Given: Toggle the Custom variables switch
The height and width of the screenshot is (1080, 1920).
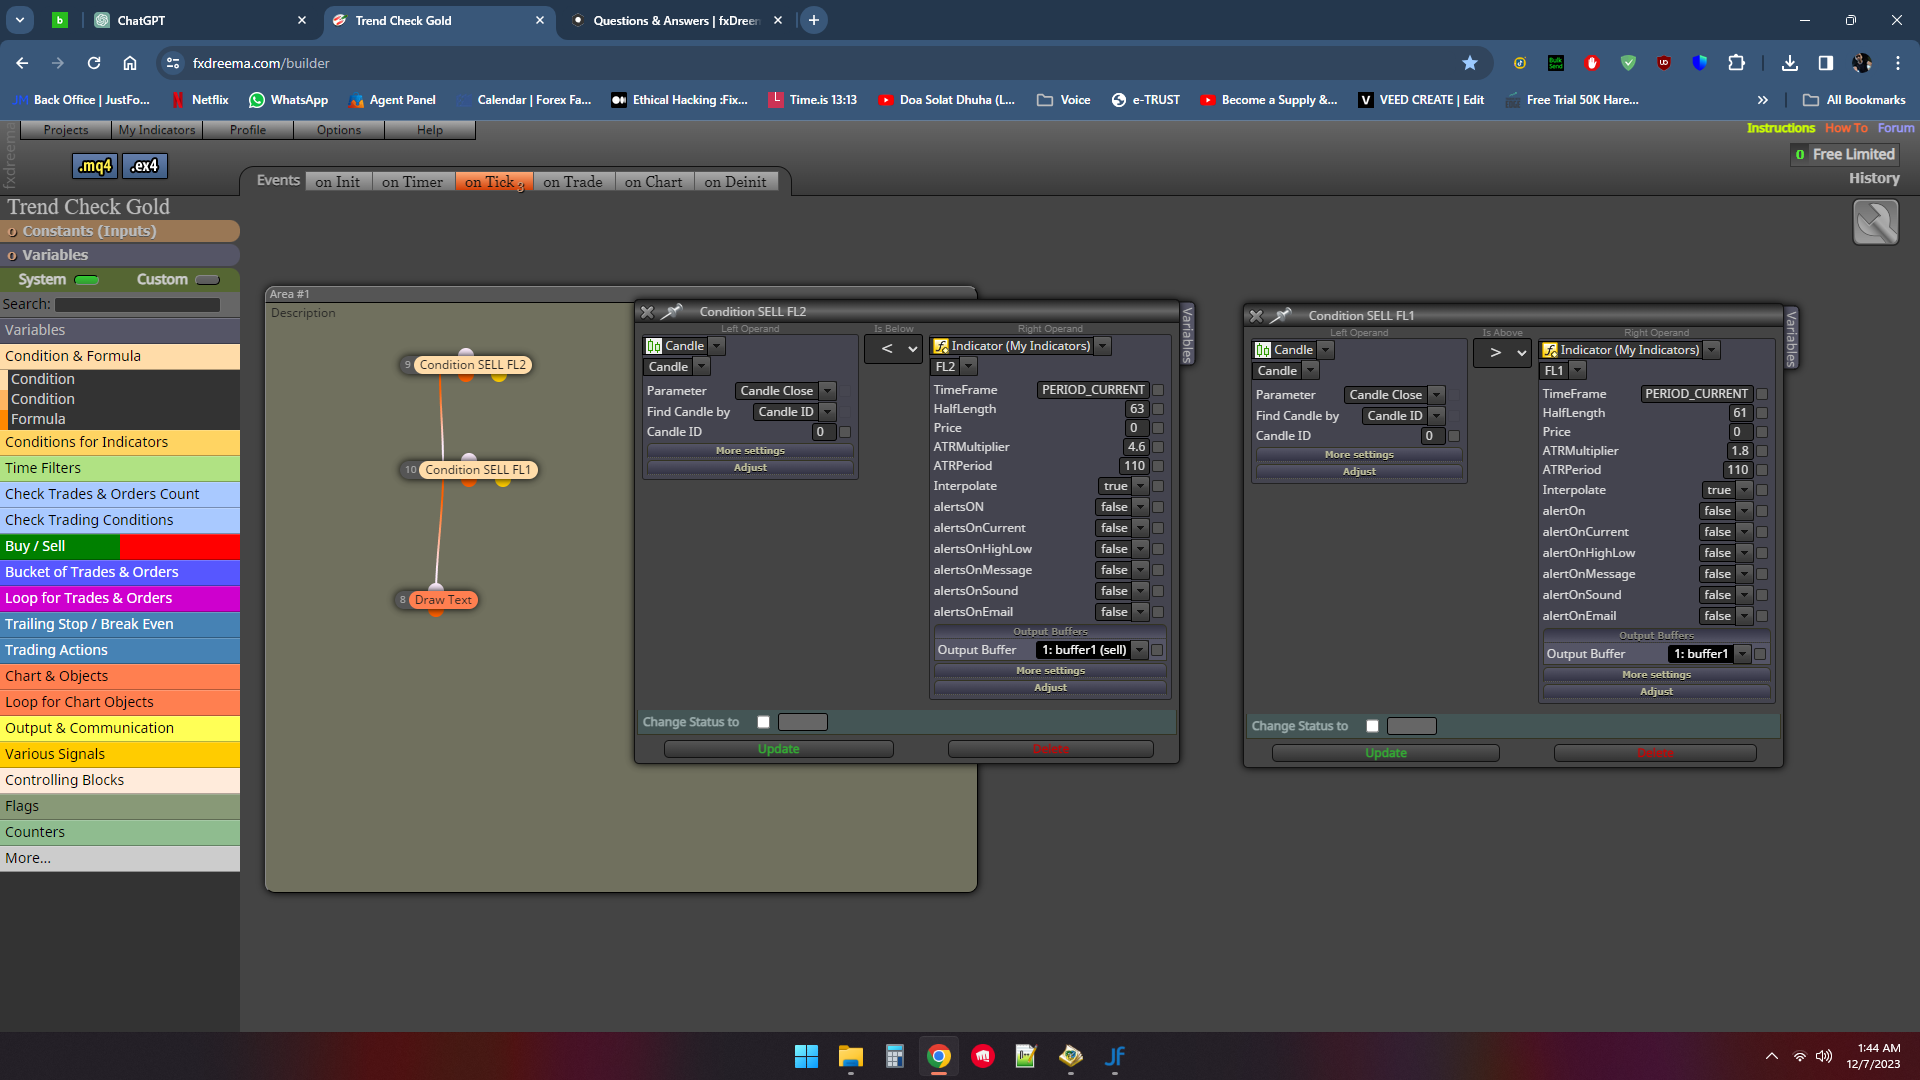Looking at the screenshot, I should 208,280.
